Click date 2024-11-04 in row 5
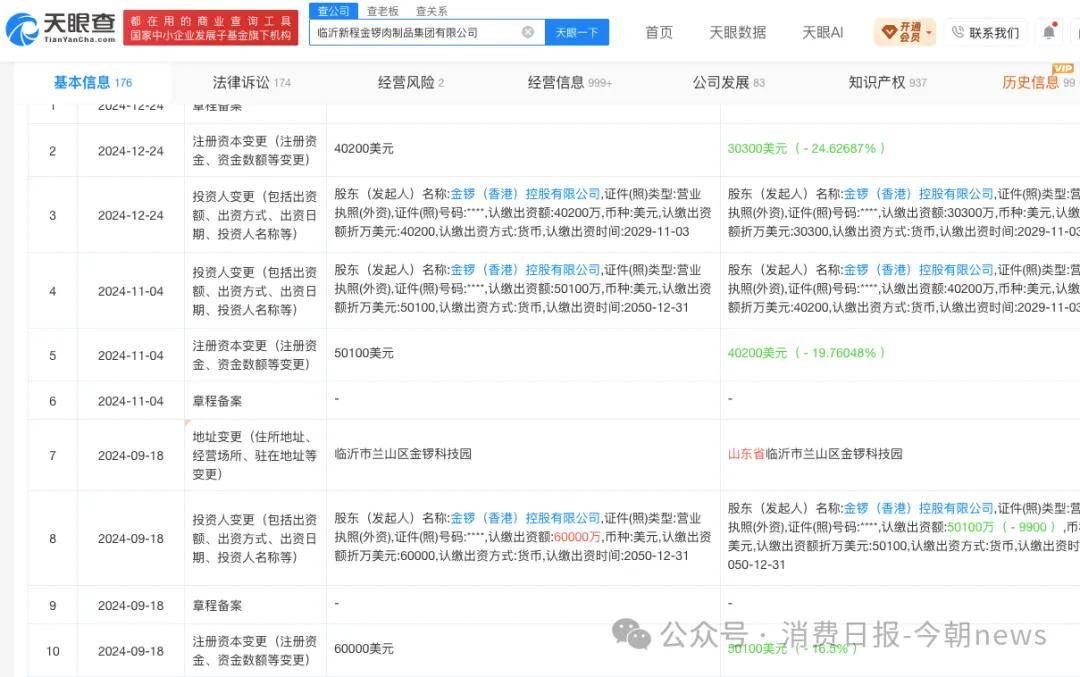The width and height of the screenshot is (1080, 677). tap(131, 355)
